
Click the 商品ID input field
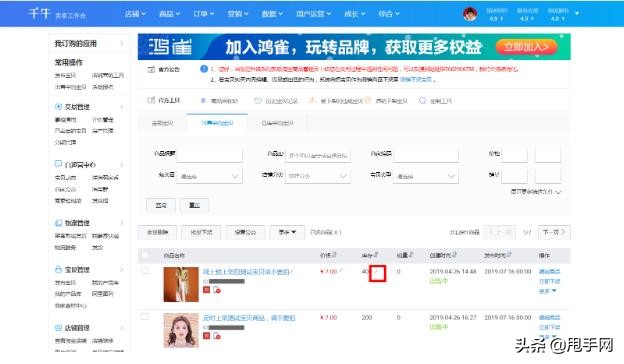tap(318, 155)
